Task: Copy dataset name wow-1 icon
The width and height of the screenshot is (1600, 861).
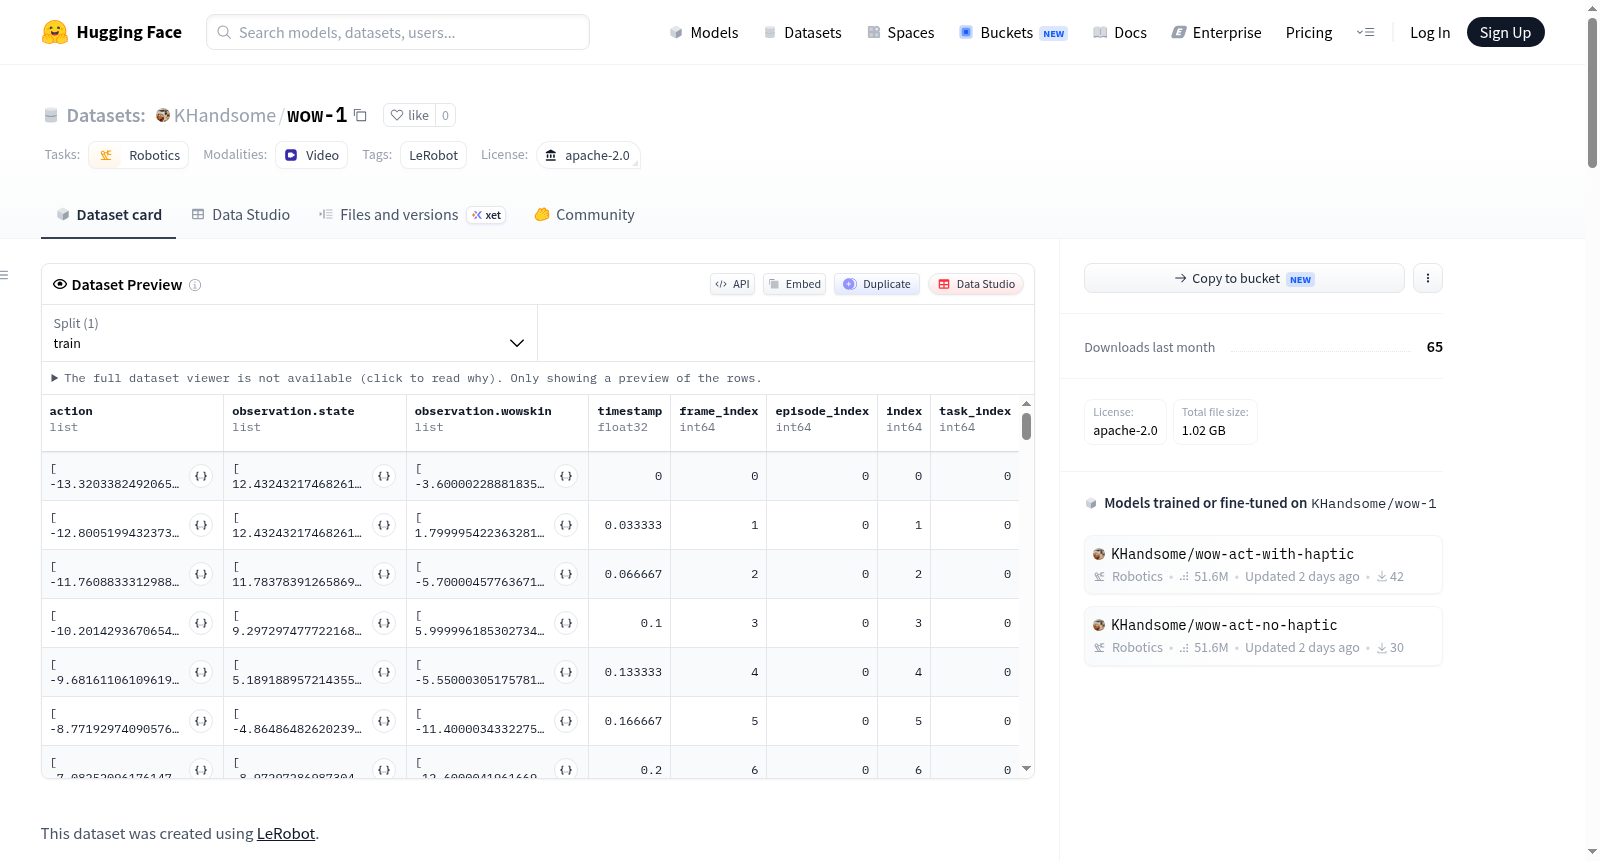Action: click(360, 115)
